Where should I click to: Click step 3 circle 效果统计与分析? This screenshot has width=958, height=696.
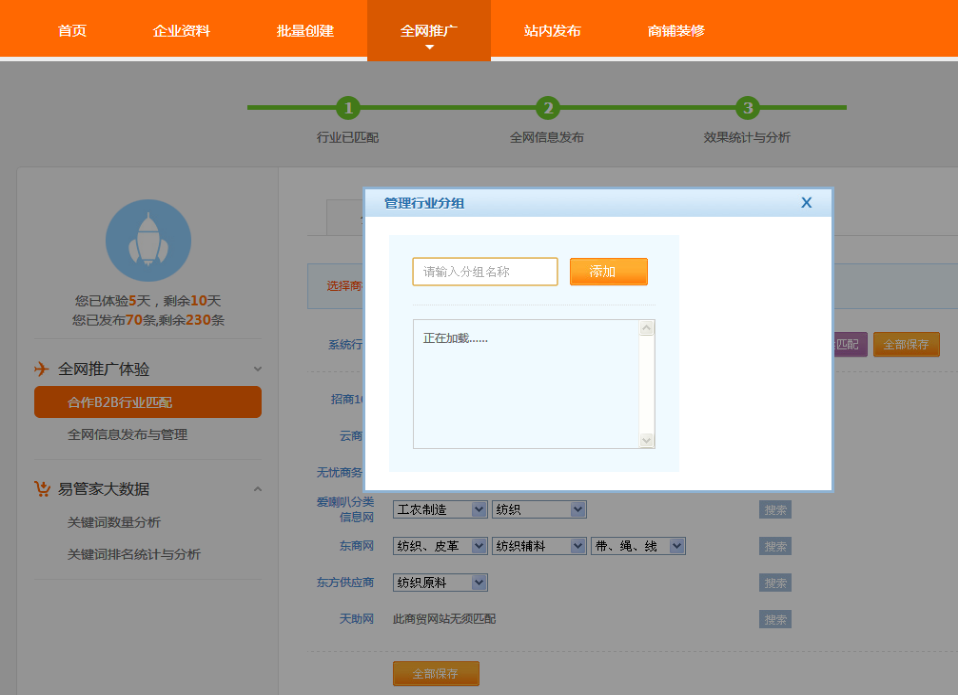[747, 108]
